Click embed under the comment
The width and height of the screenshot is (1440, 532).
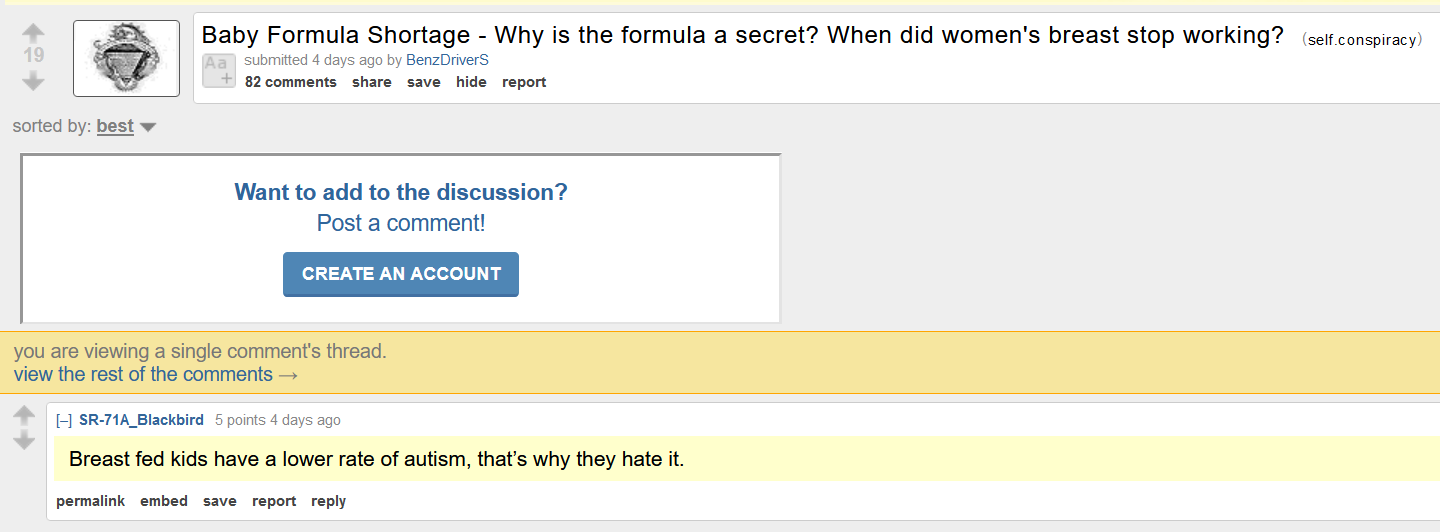[164, 501]
